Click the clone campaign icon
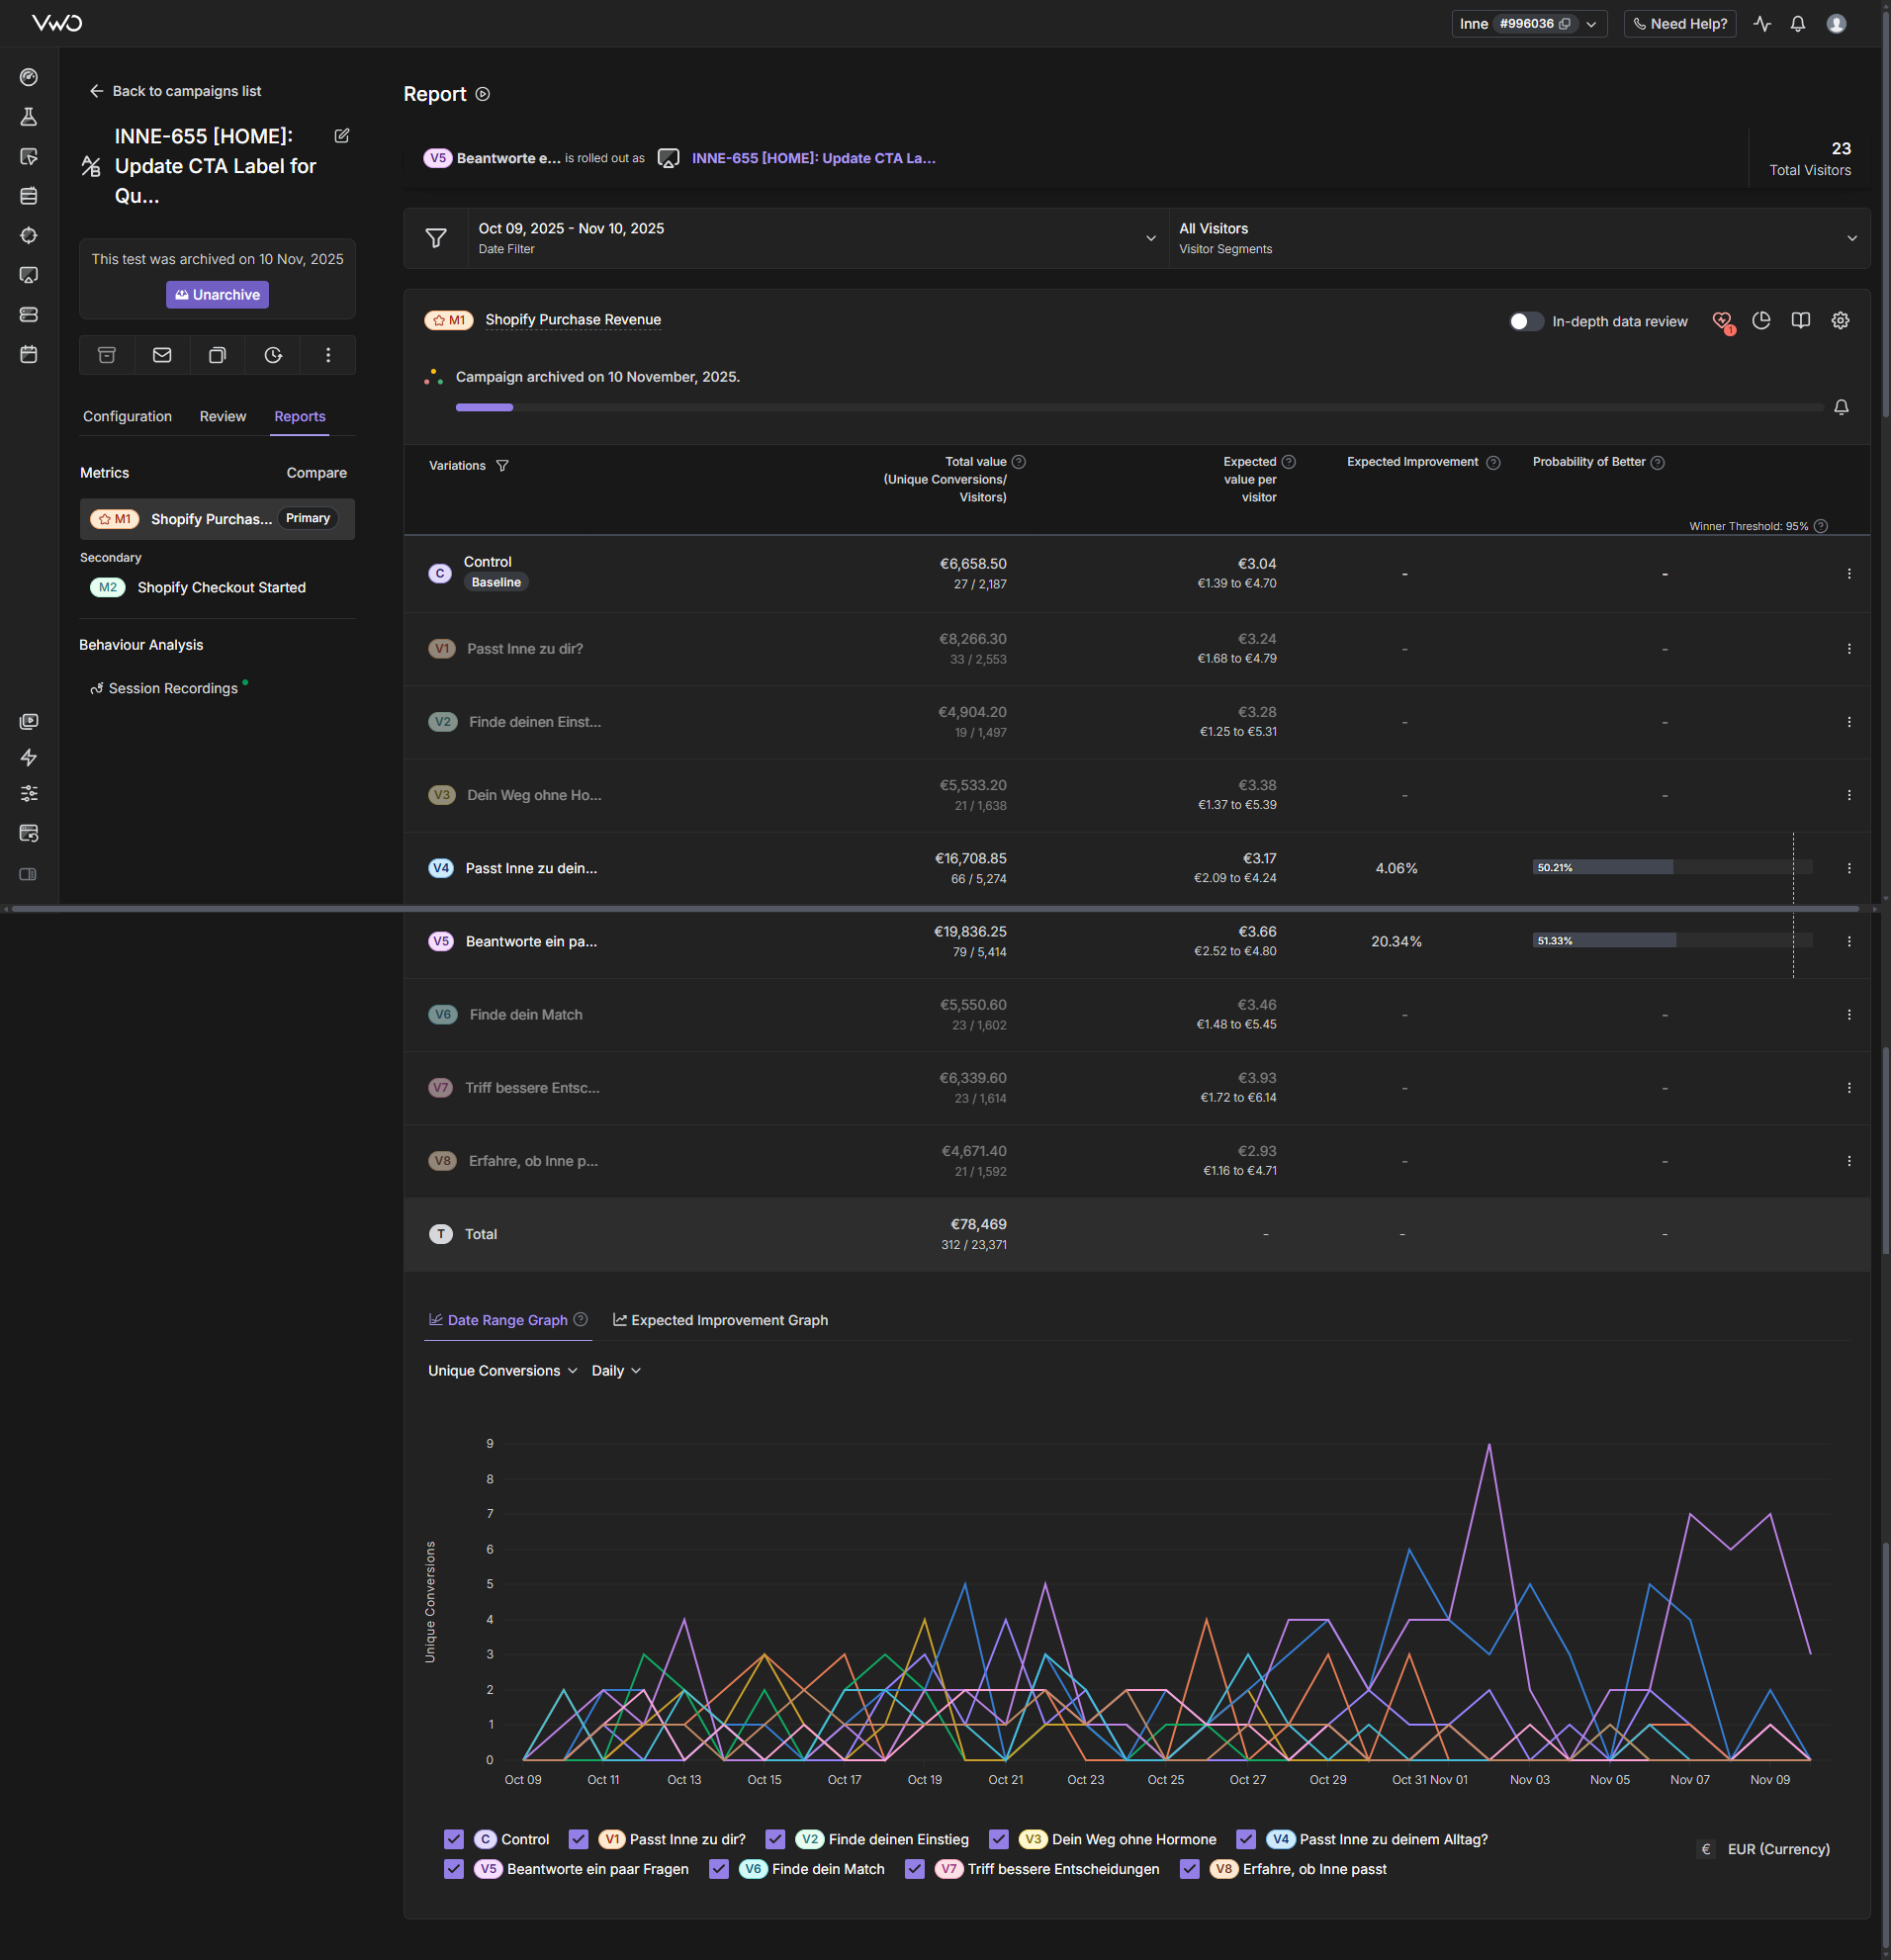This screenshot has width=1891, height=1960. [x=217, y=355]
